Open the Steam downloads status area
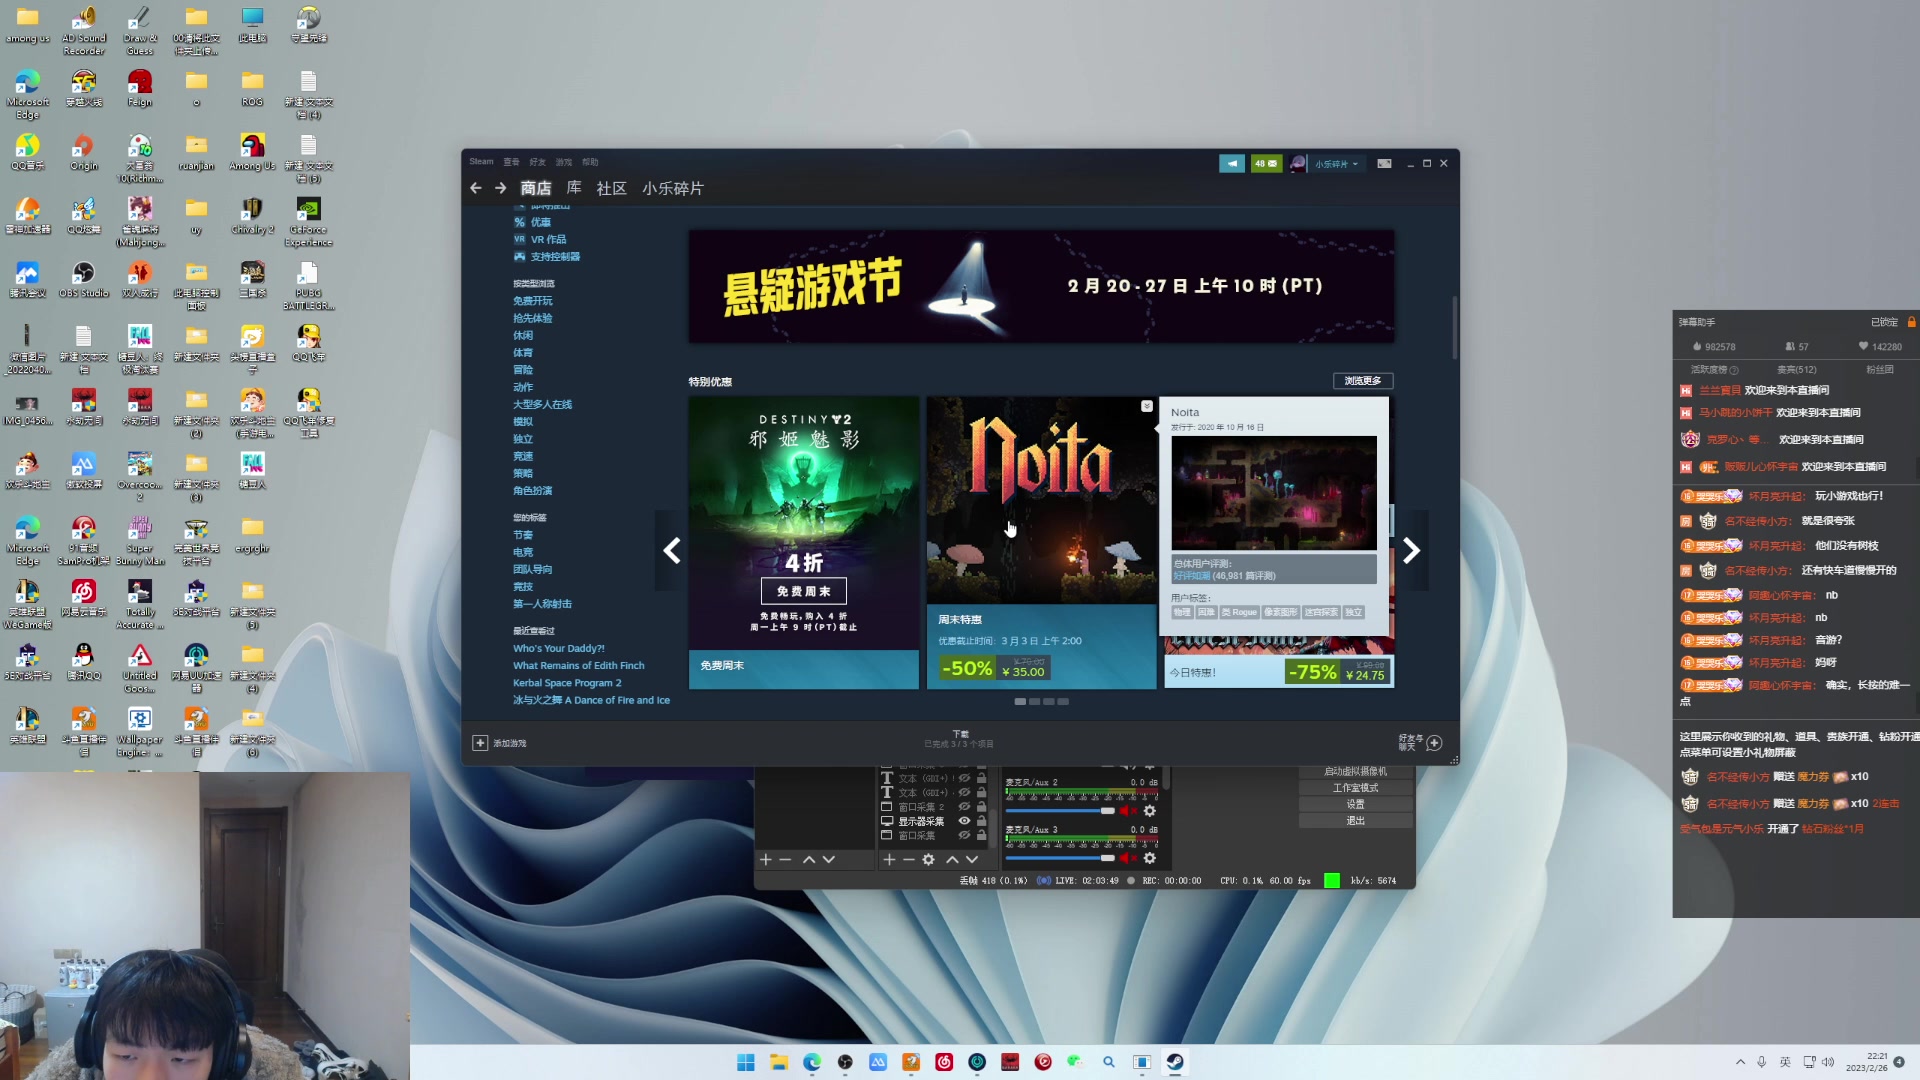Viewport: 1920px width, 1080px height. point(959,739)
